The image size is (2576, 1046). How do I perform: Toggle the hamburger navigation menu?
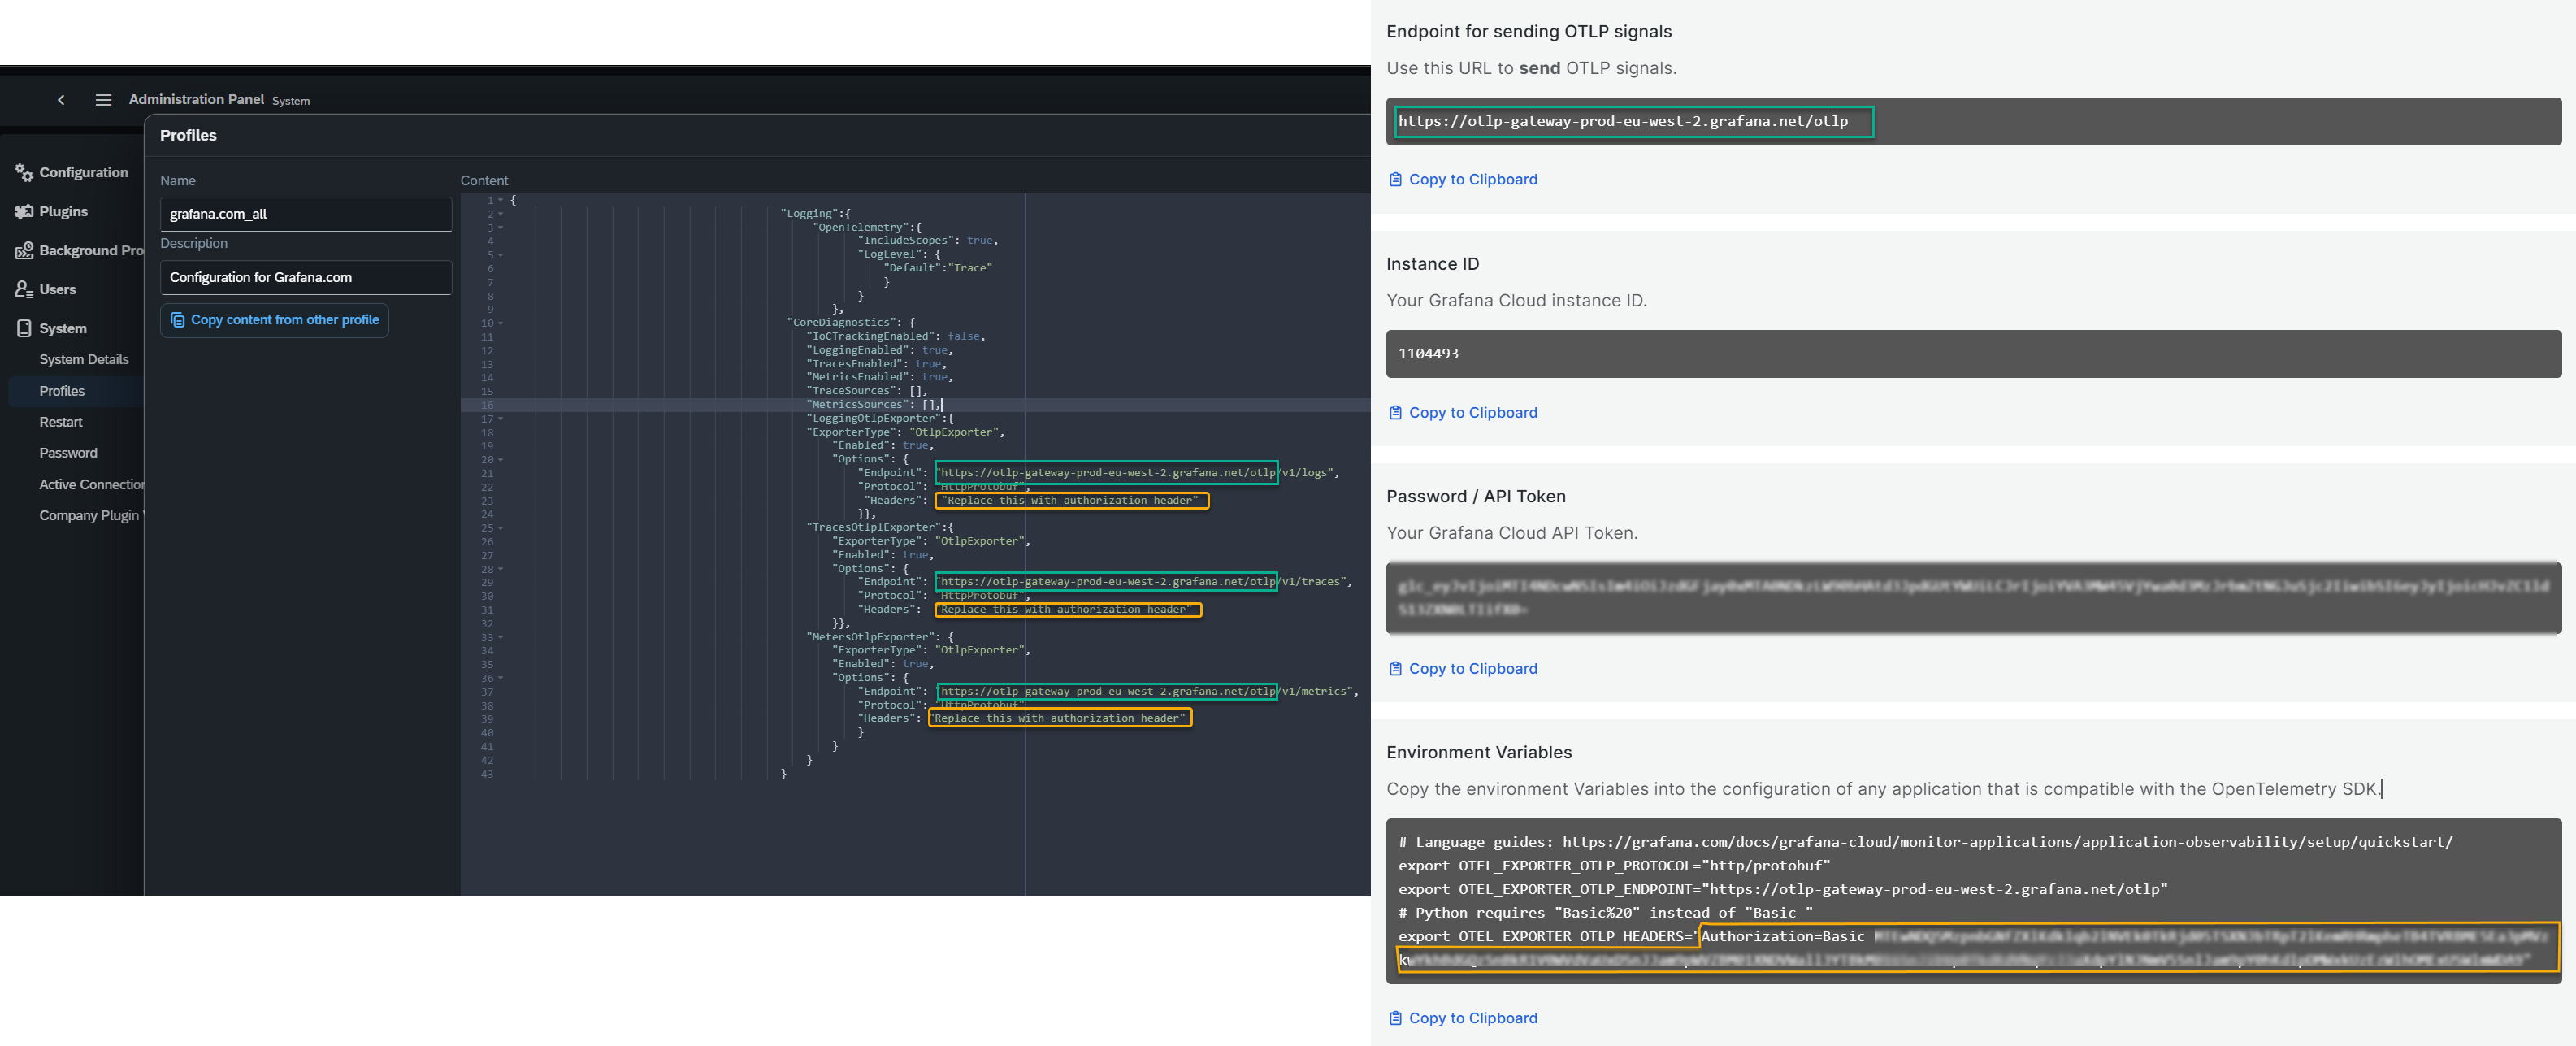coord(103,100)
